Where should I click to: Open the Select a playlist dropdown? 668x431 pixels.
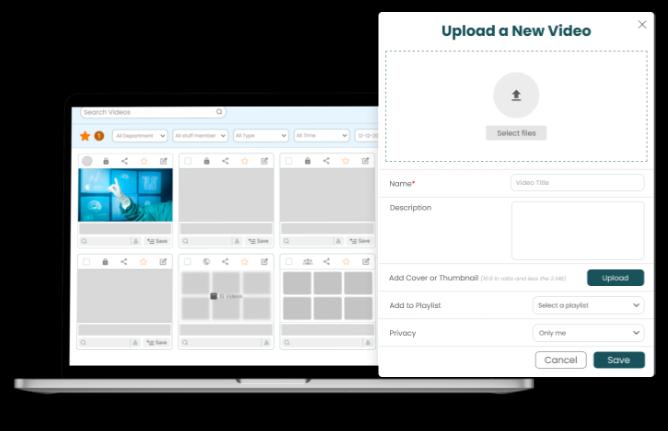tap(588, 305)
